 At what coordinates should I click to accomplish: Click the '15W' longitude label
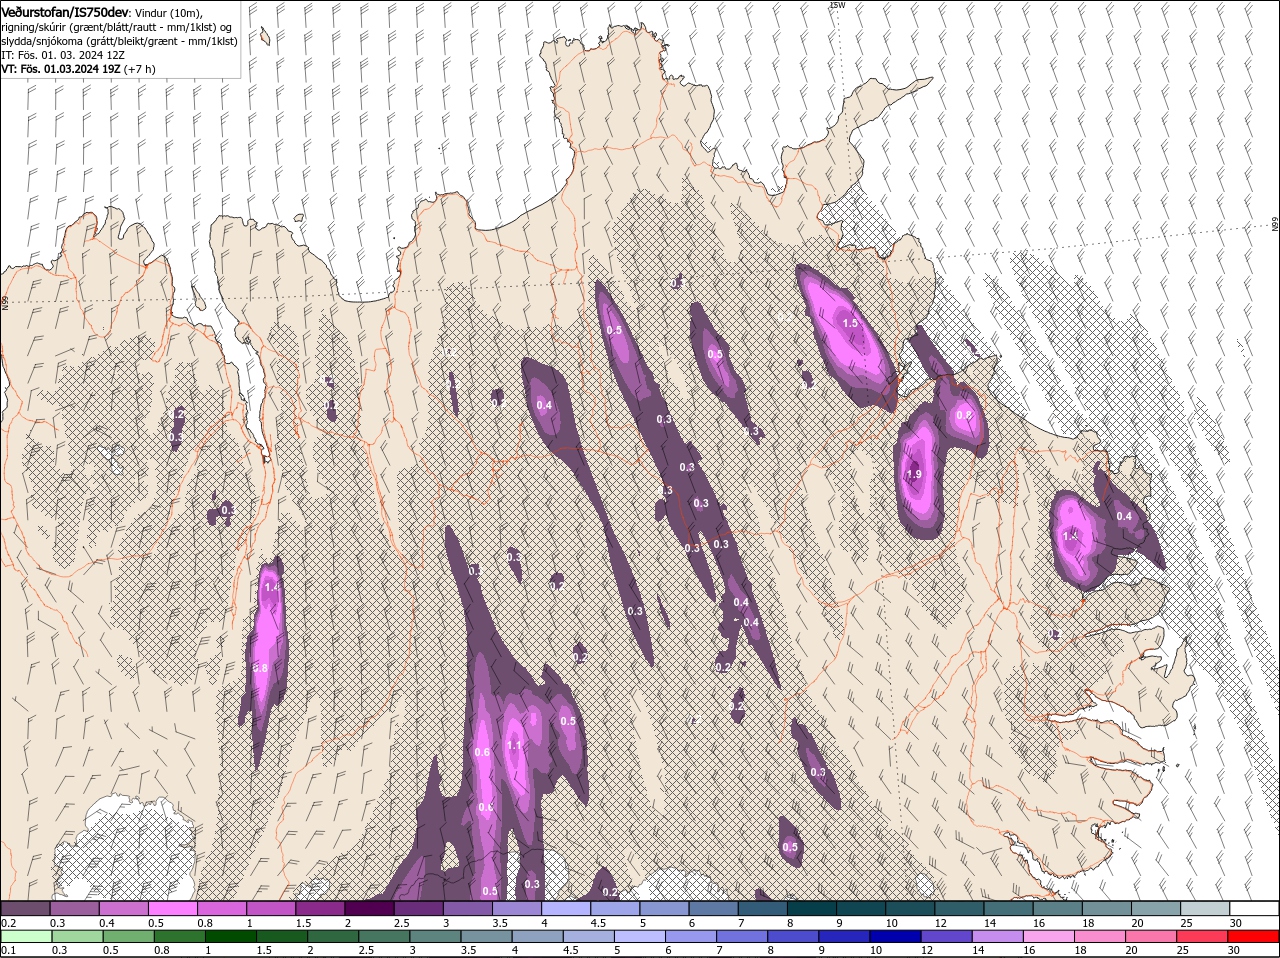(838, 5)
